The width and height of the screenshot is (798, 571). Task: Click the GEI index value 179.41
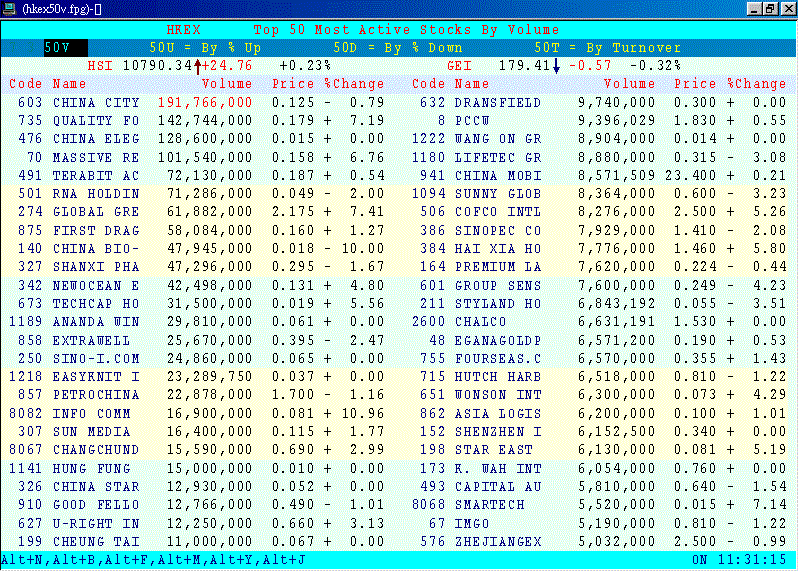point(524,66)
